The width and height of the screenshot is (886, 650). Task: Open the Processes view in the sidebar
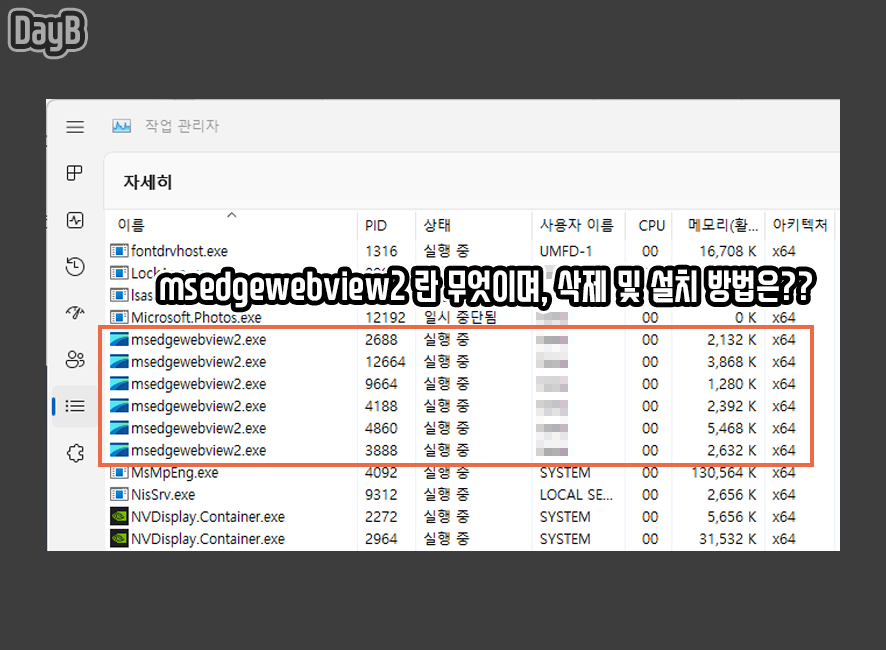74,172
